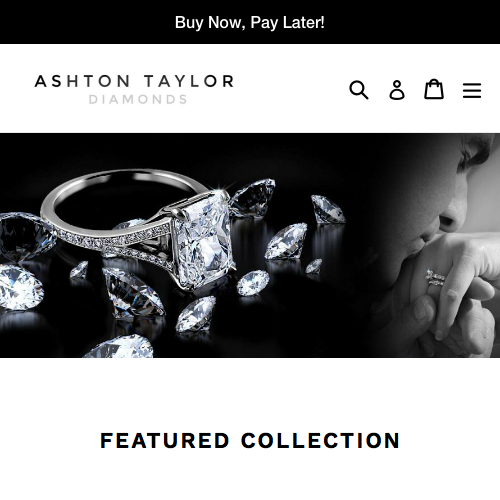Click the word FEATURED in the heading
Viewport: 500px width, 500px height.
pos(165,440)
